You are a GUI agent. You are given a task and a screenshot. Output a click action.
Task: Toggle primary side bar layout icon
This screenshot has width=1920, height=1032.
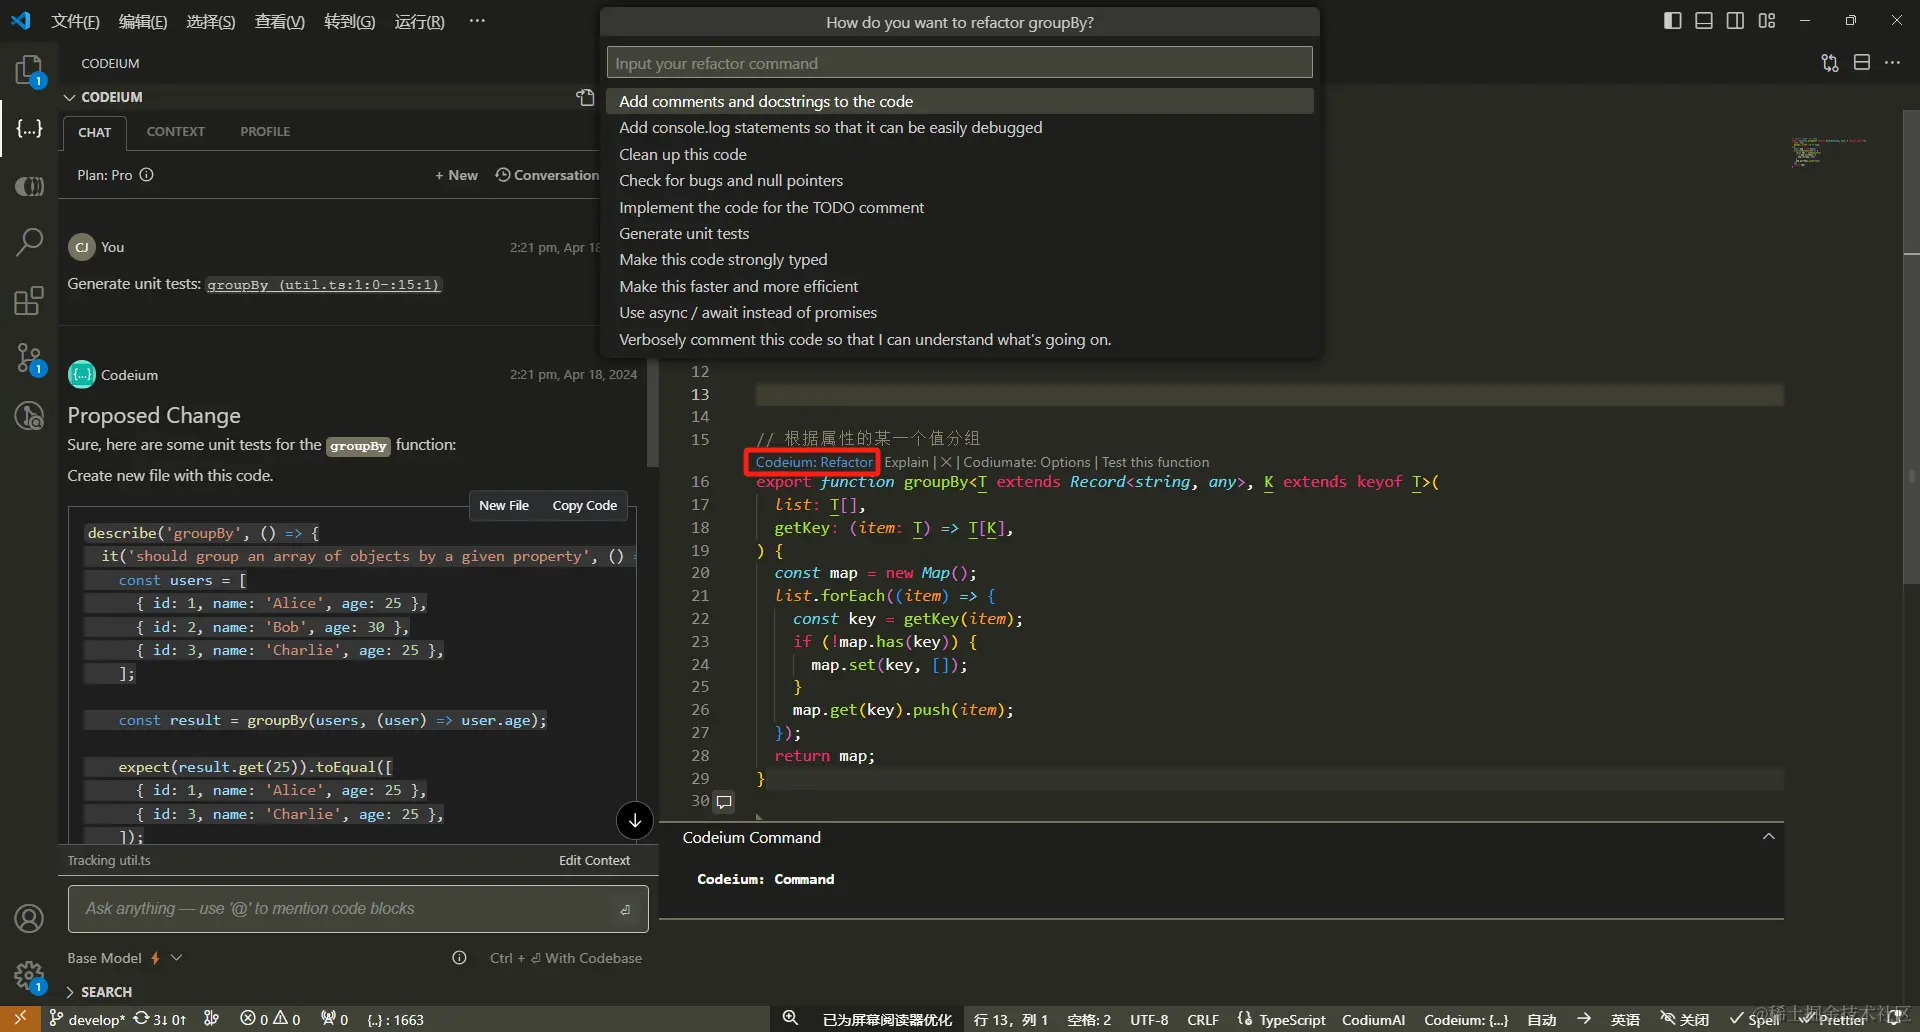pyautogui.click(x=1672, y=21)
